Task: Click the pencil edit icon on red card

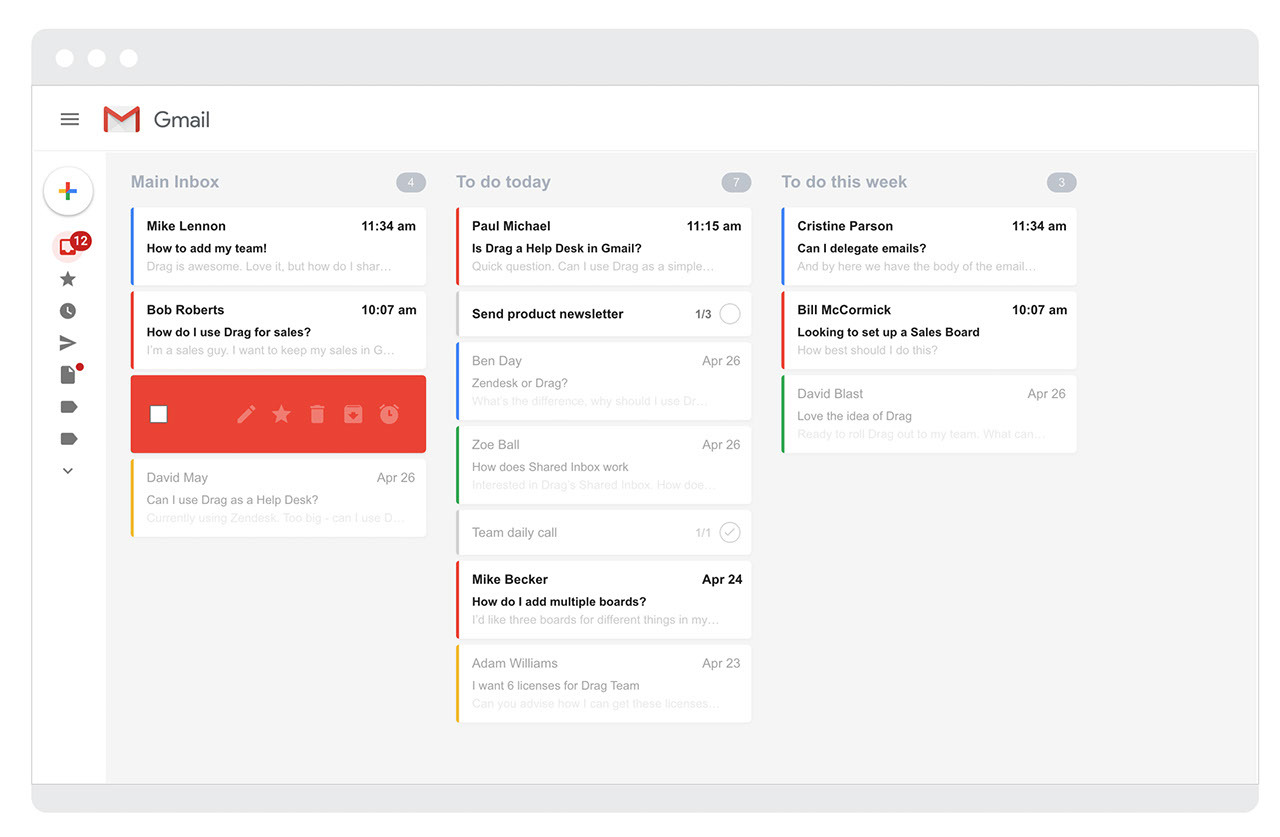Action: click(x=246, y=414)
